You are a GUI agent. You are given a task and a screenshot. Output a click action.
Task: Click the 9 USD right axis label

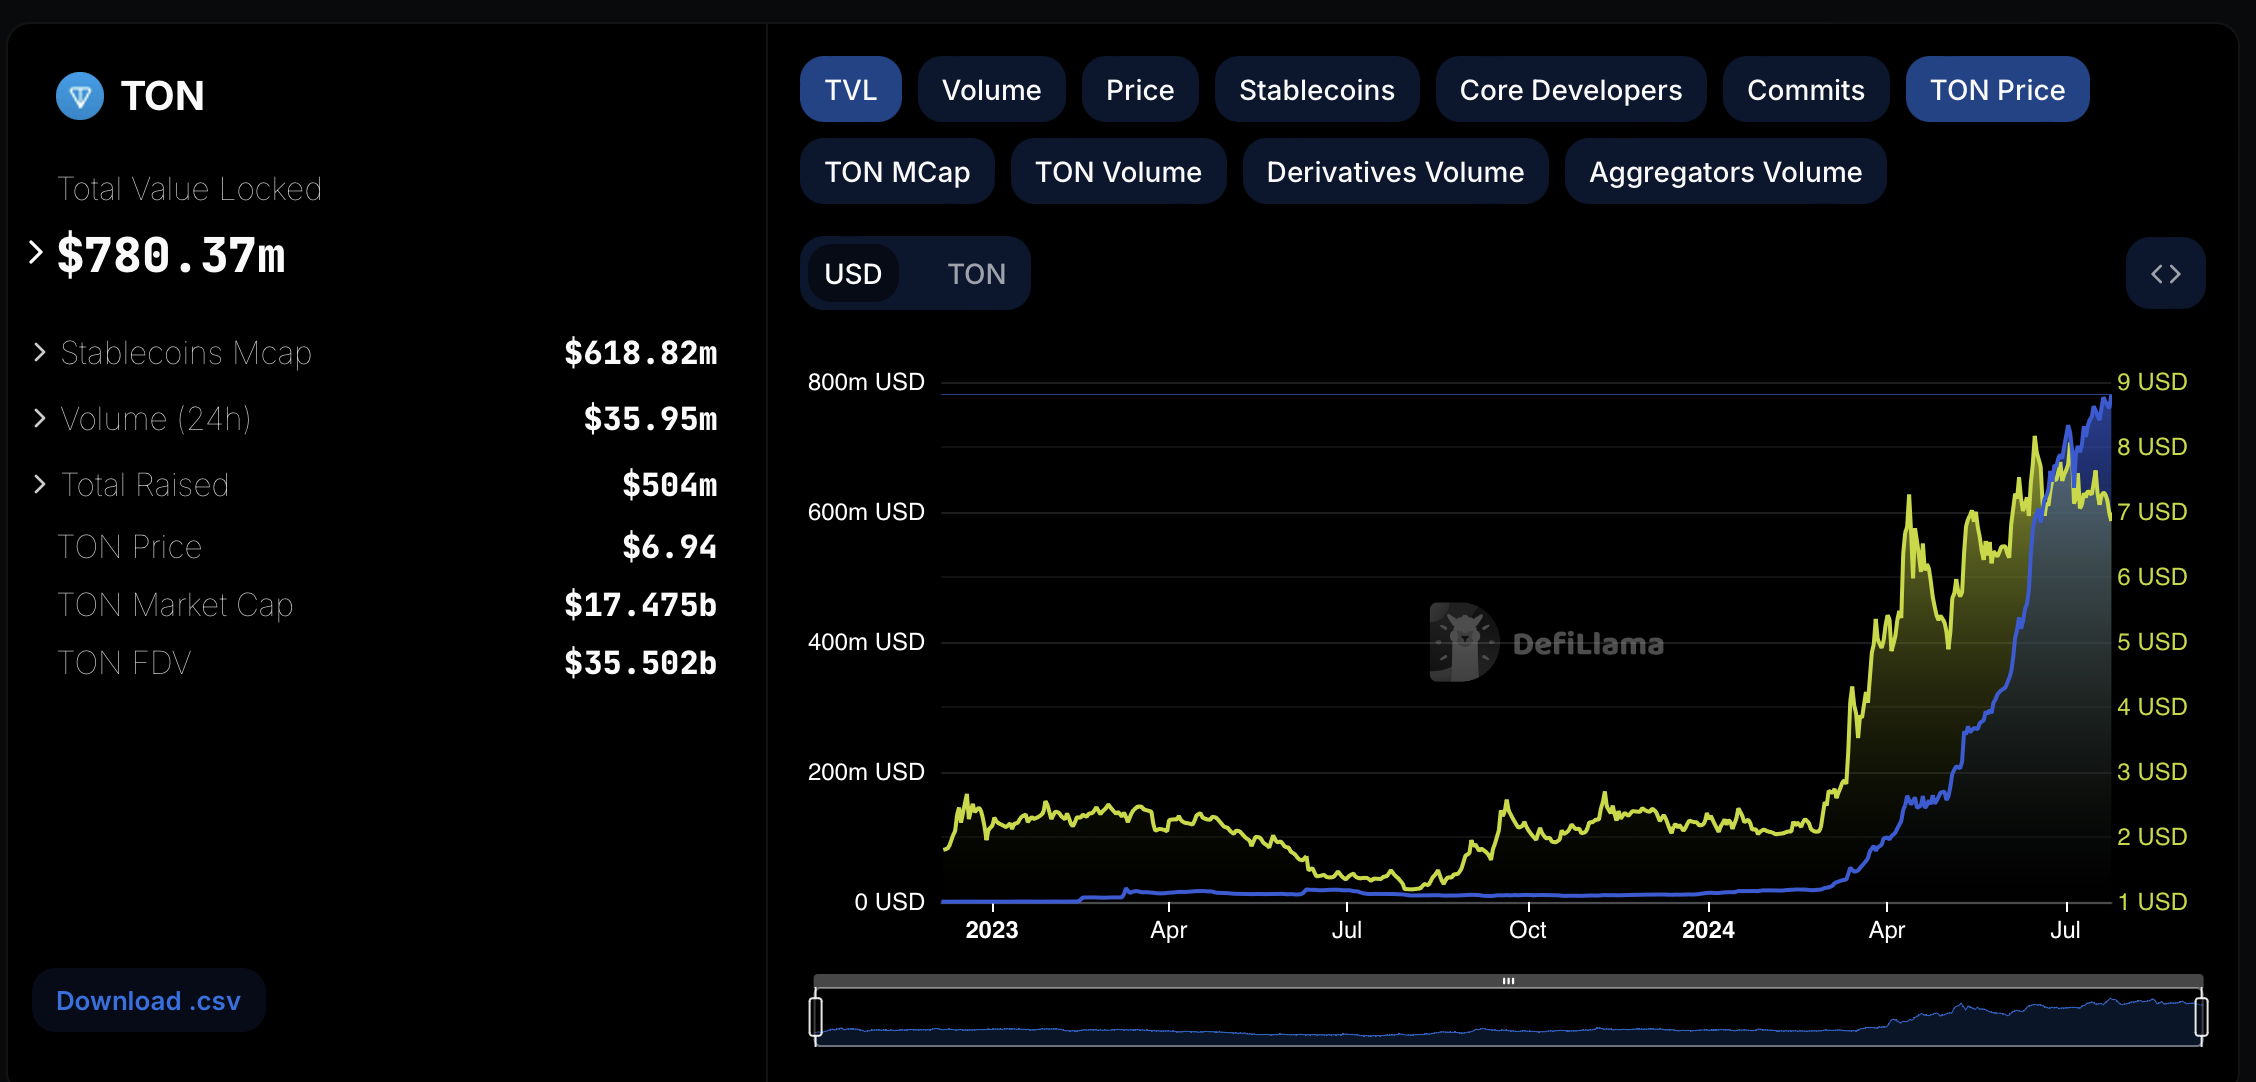(2152, 382)
